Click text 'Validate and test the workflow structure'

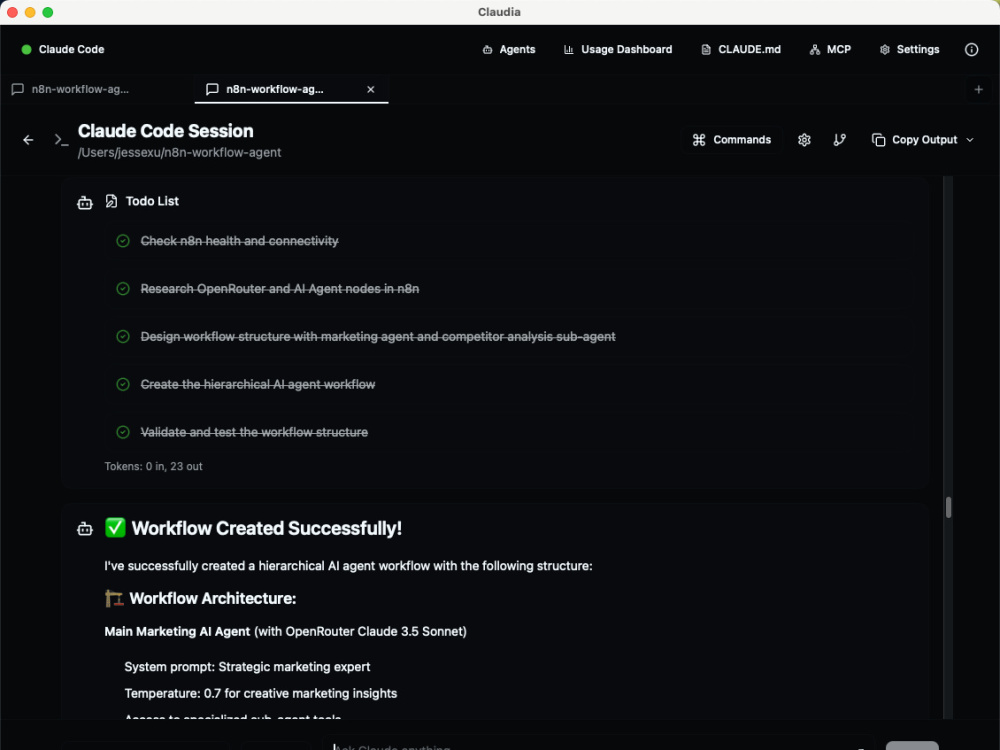pyautogui.click(x=254, y=432)
